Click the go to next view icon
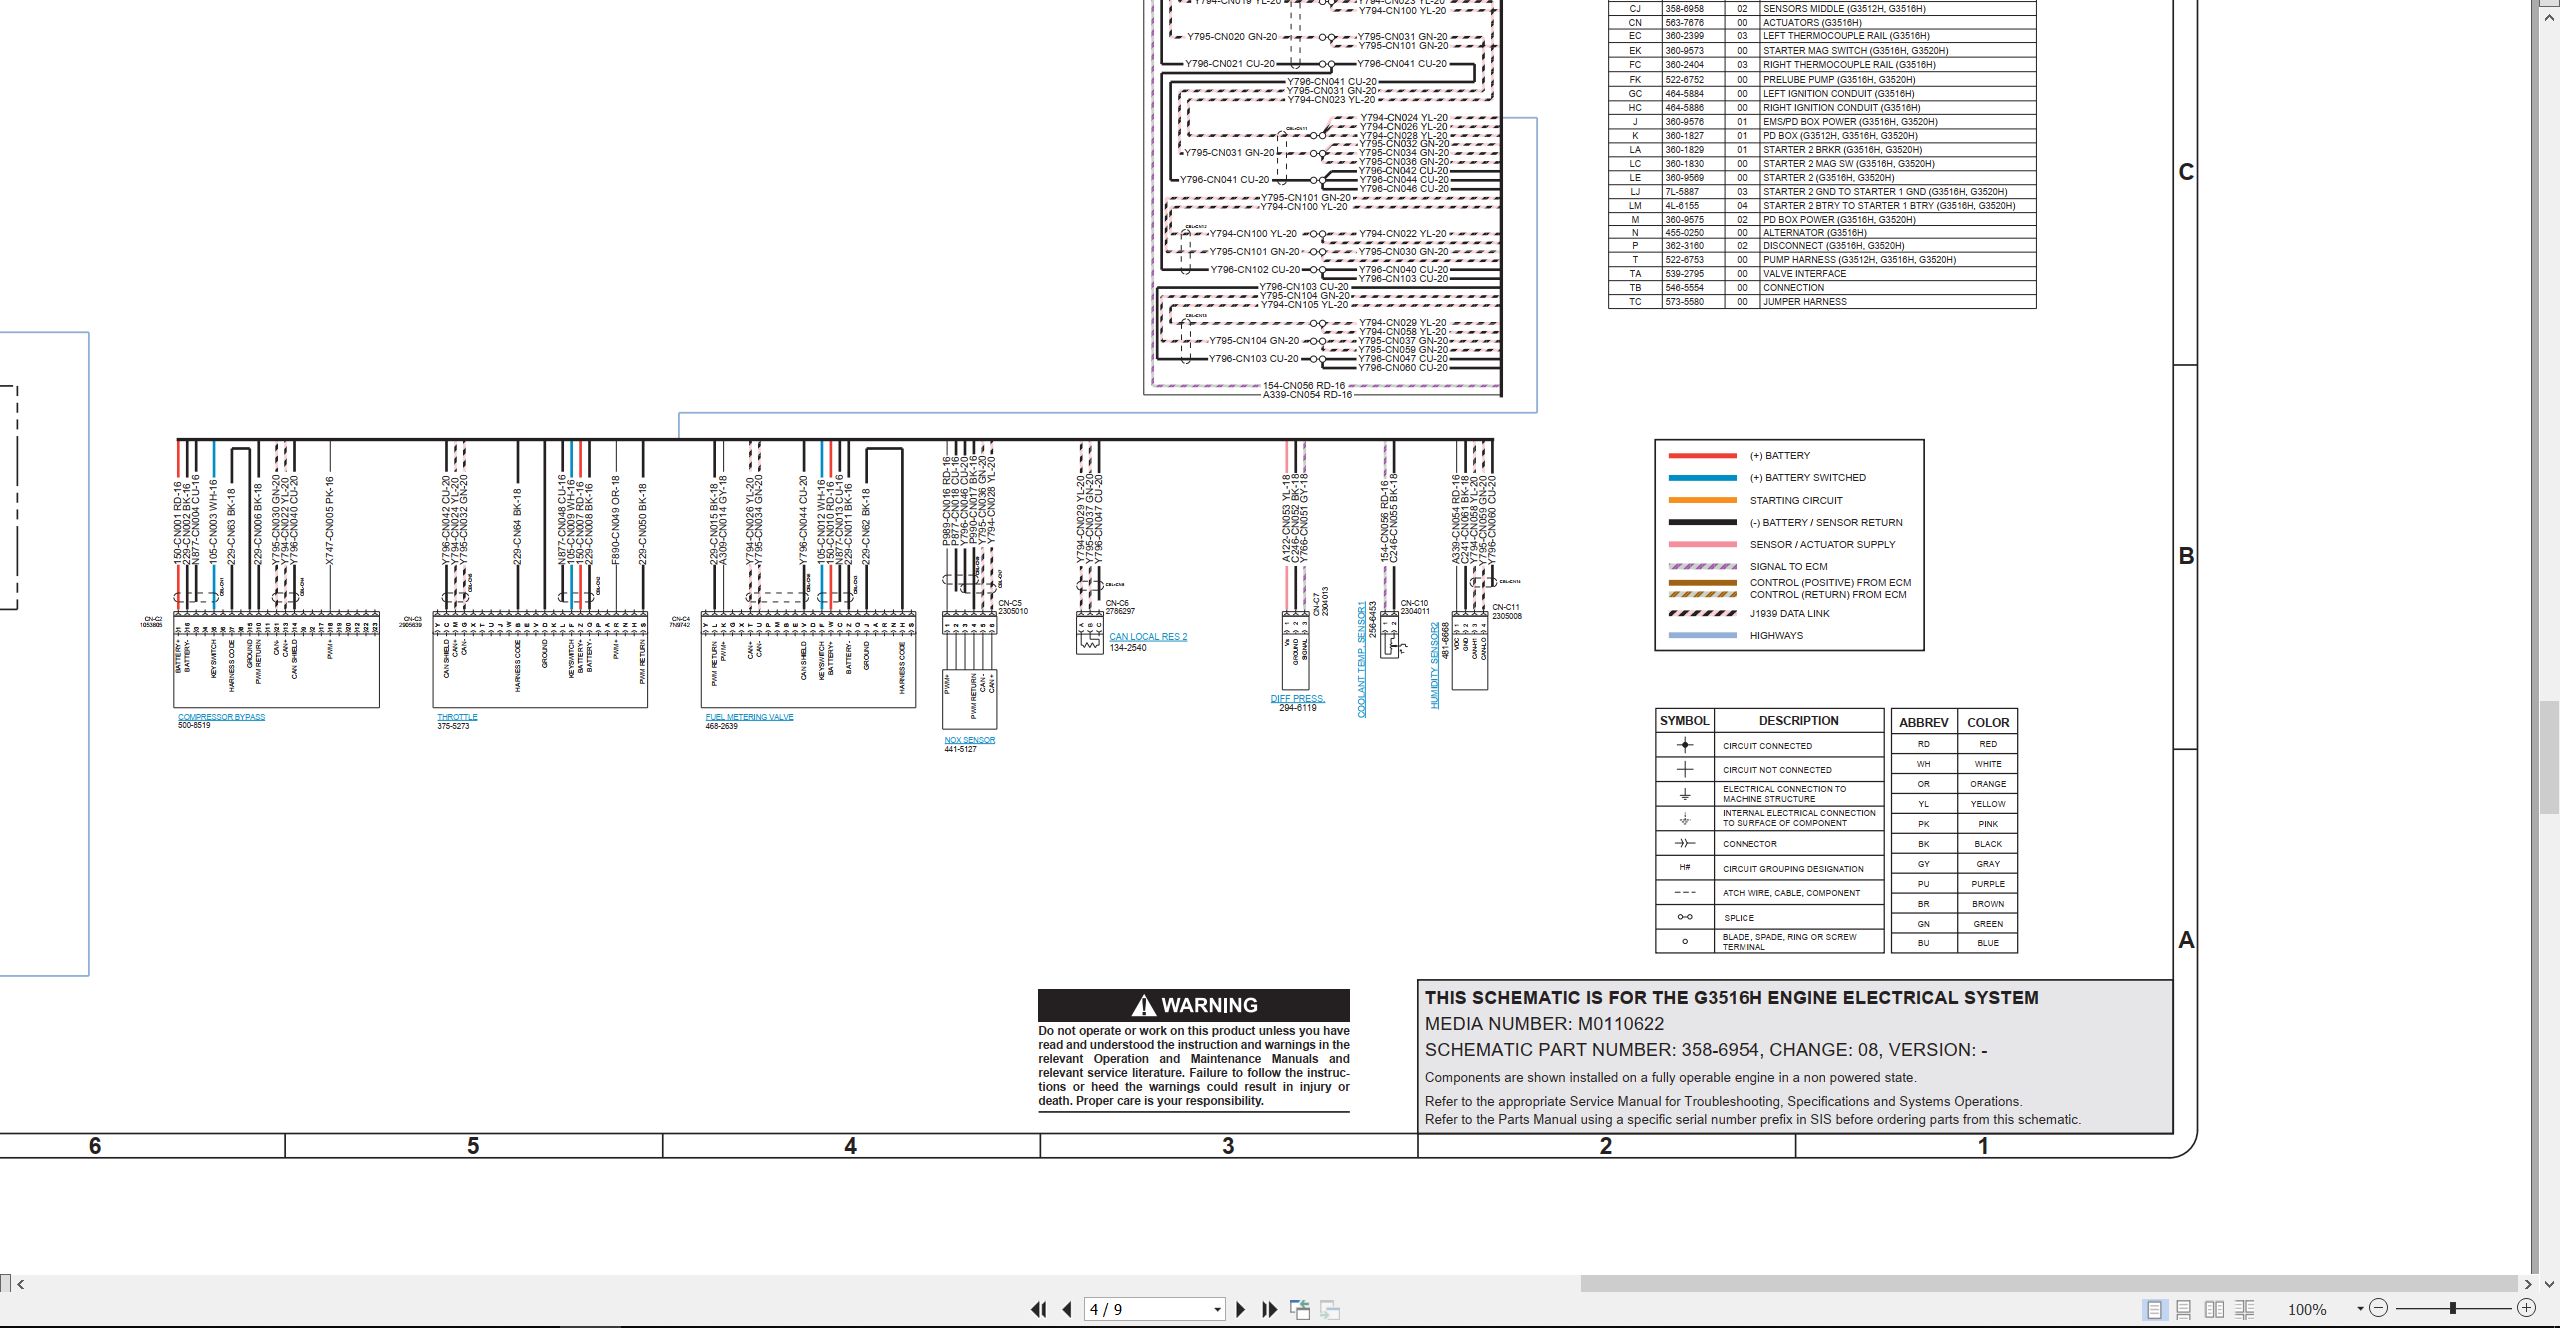The image size is (2560, 1328). tap(1330, 1309)
